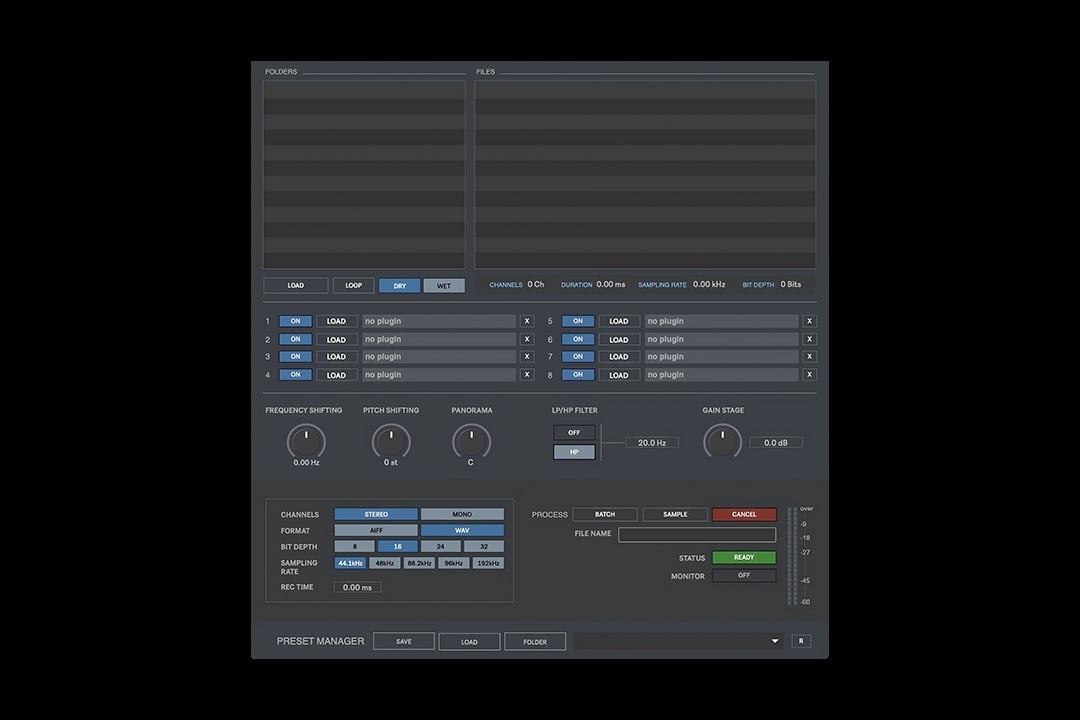Toggle plugin slot 2 ON switch
The image size is (1080, 720).
point(295,339)
